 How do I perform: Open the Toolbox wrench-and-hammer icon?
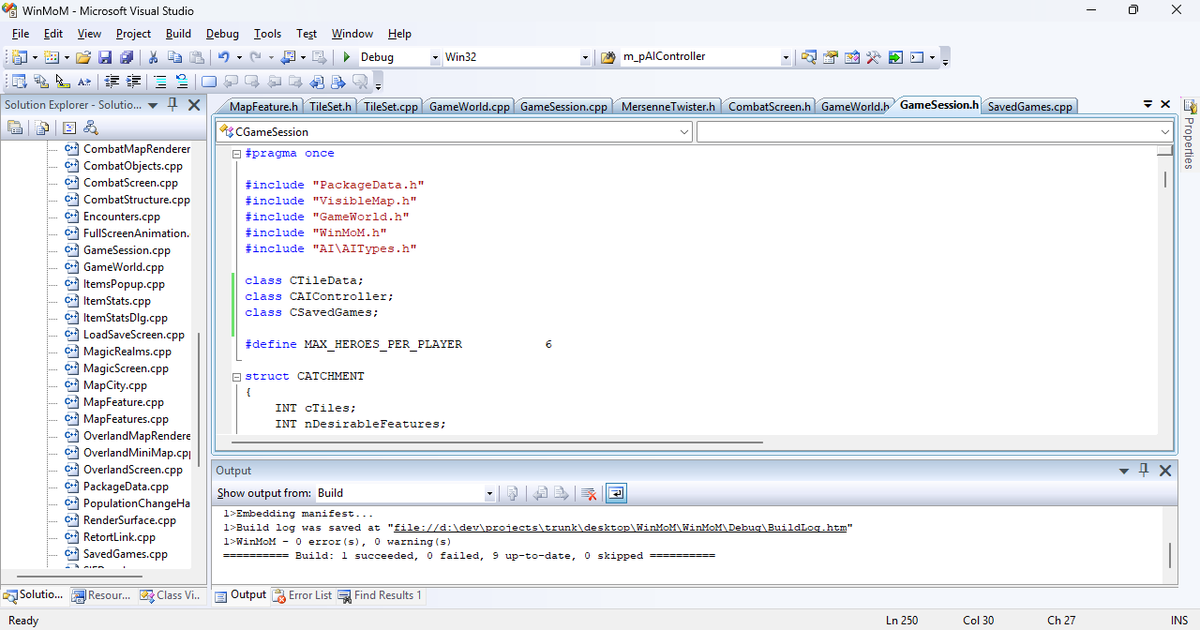point(873,57)
